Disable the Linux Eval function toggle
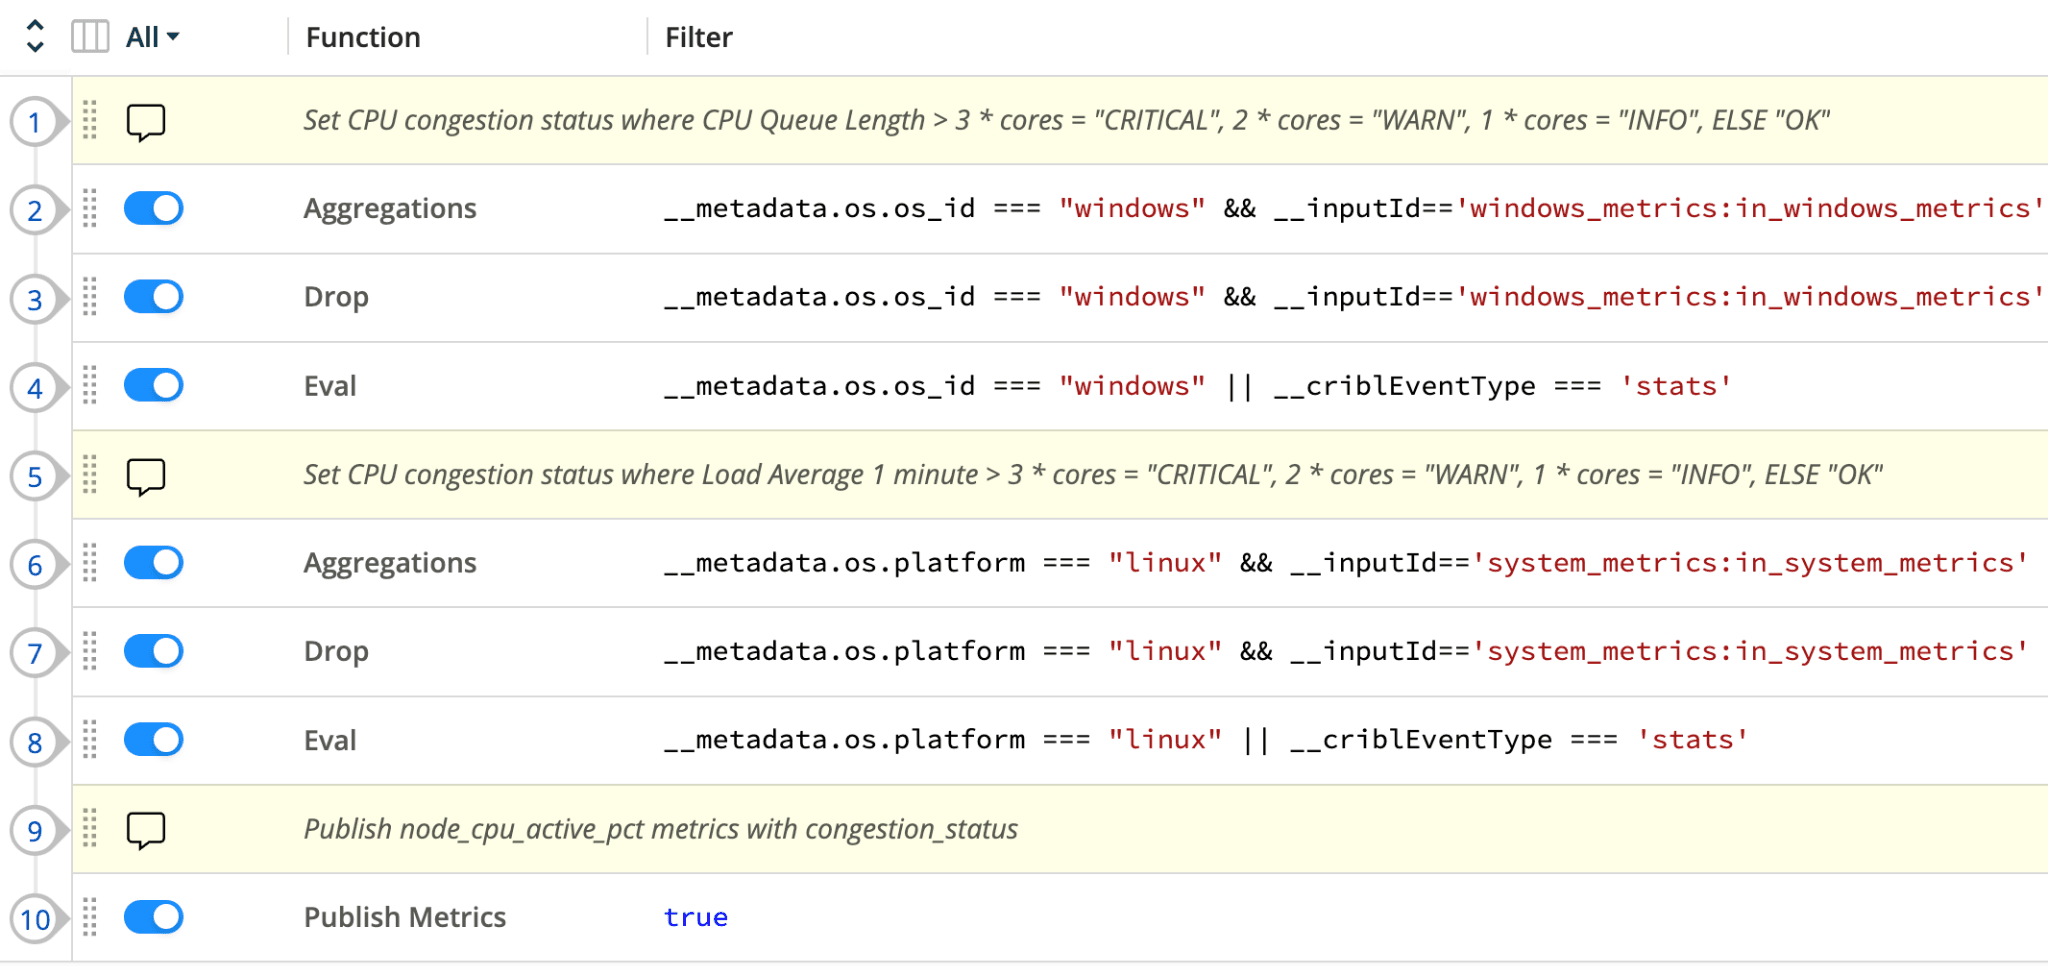Viewport: 2048px width, 972px height. point(154,740)
